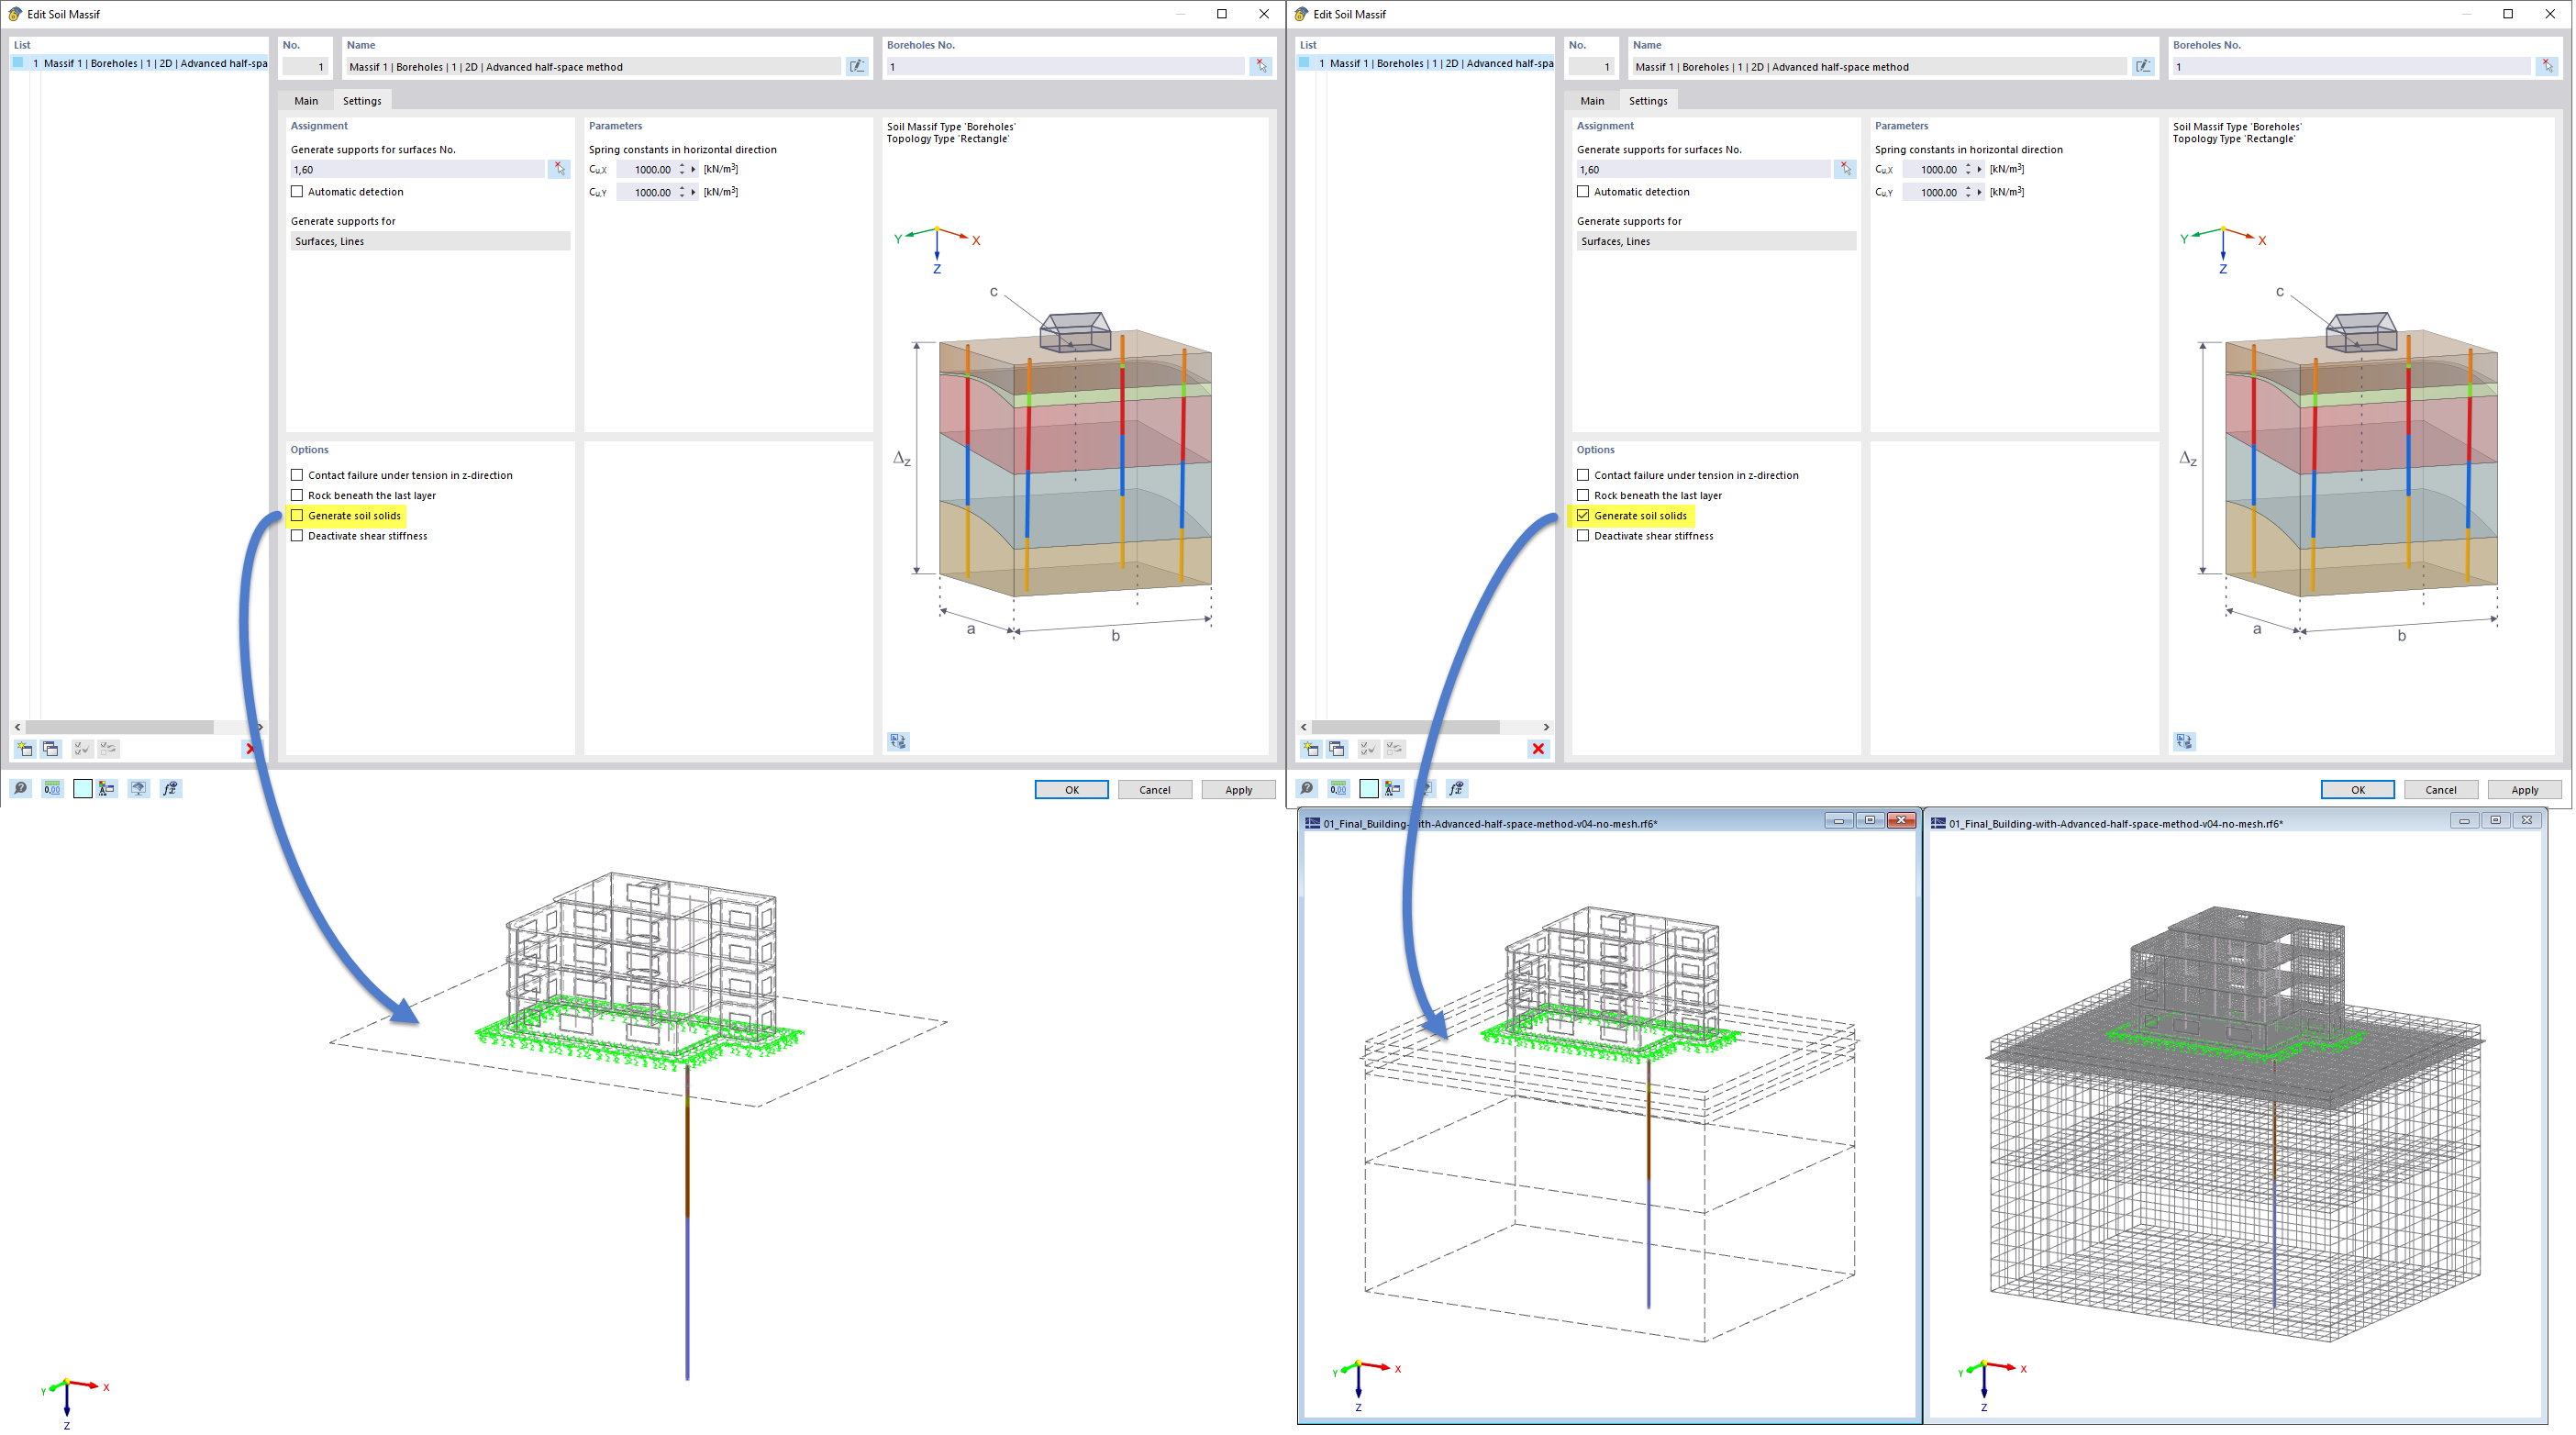Screen dimensions: 2576x1435
Task: Click the exchange diagram icon below the soil graphic
Action: 897,740
